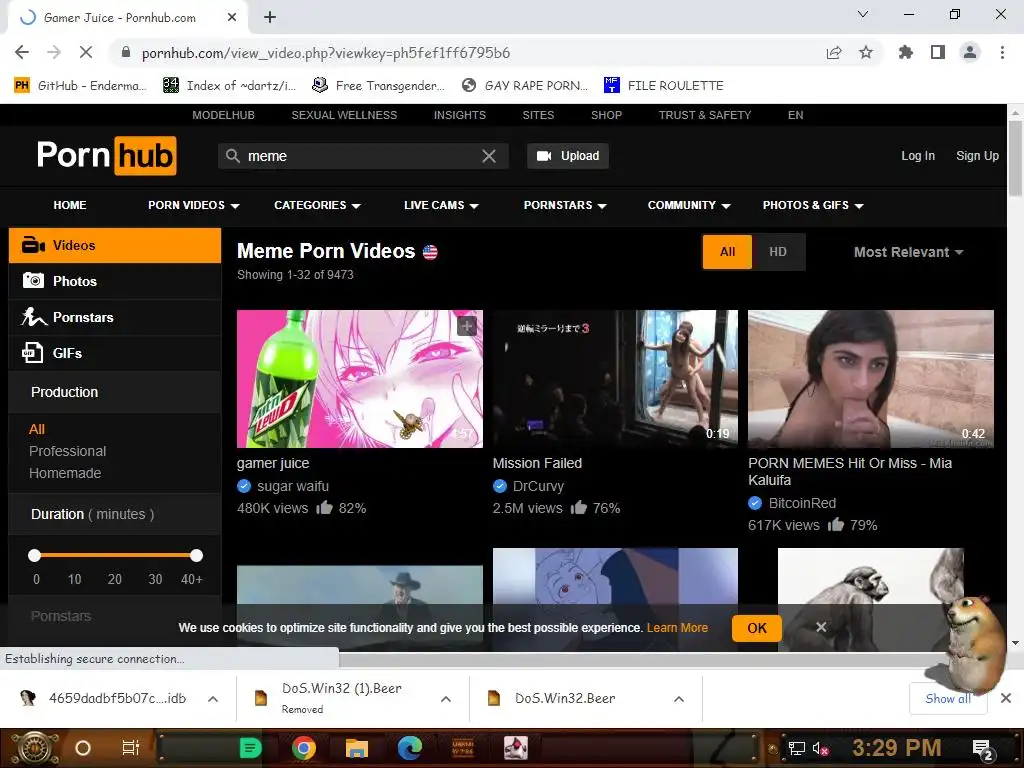Open the Extensions puzzle icon
1024x768 pixels.
coord(906,52)
